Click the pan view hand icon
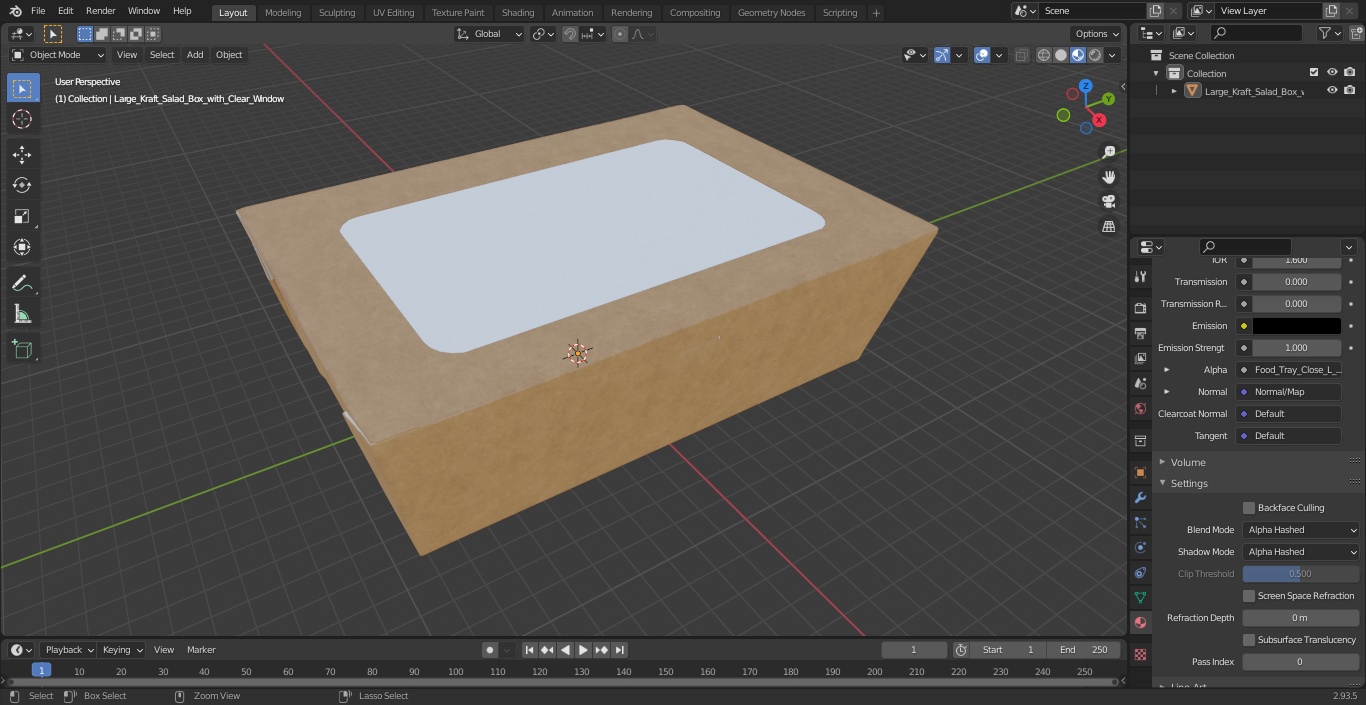The image size is (1366, 705). [x=1109, y=177]
